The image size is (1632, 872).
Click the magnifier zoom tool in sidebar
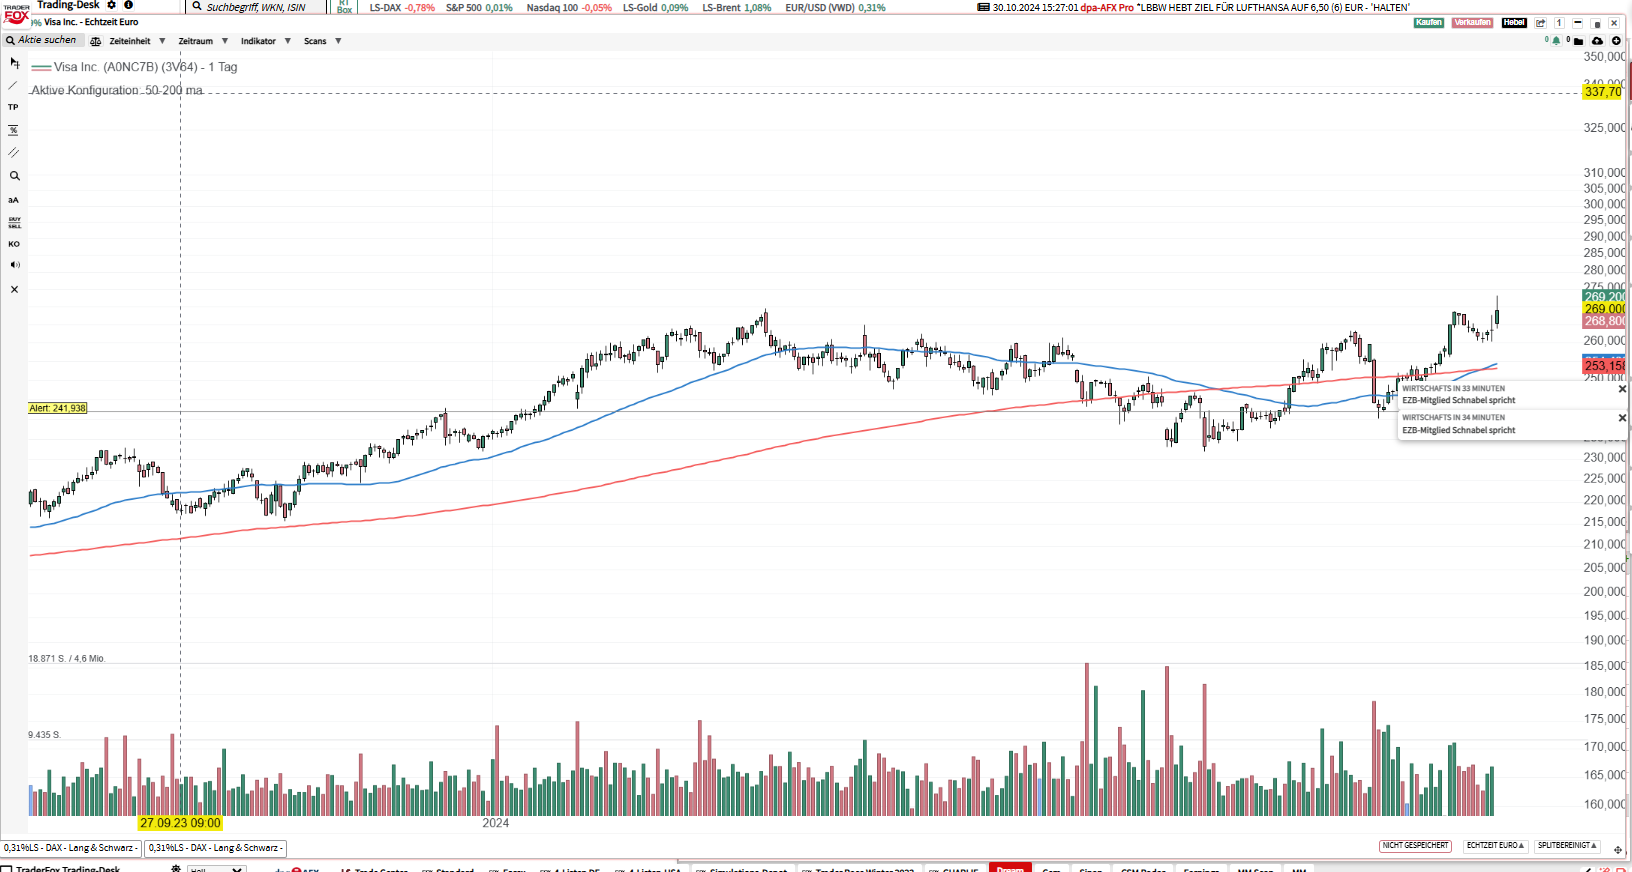point(14,176)
